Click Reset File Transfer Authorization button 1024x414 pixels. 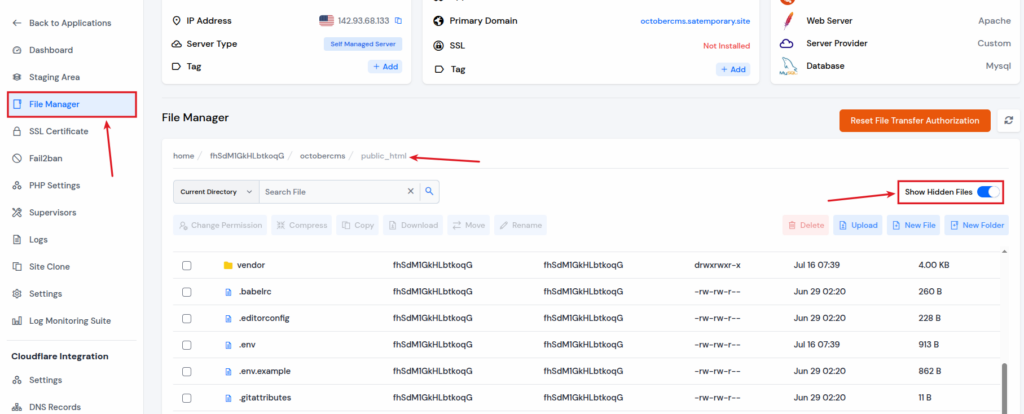915,121
